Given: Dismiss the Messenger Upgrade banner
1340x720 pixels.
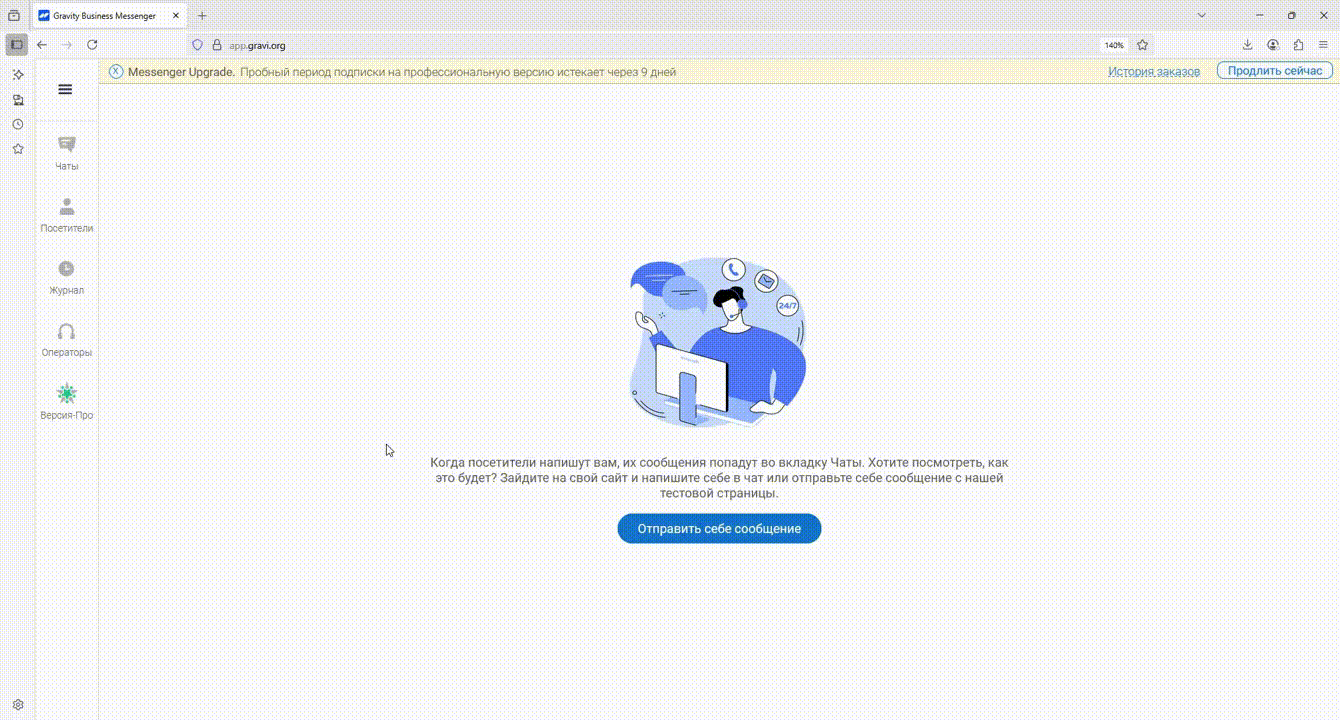Looking at the screenshot, I should pos(116,72).
